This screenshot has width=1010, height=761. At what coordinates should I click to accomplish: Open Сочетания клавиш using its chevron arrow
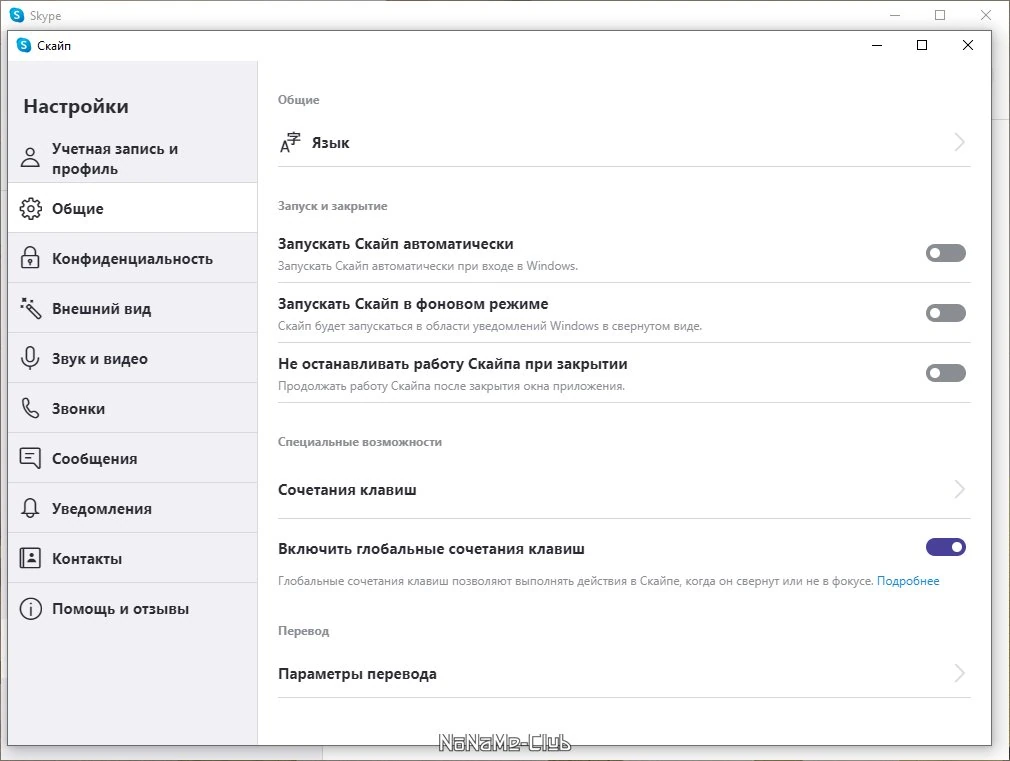959,490
